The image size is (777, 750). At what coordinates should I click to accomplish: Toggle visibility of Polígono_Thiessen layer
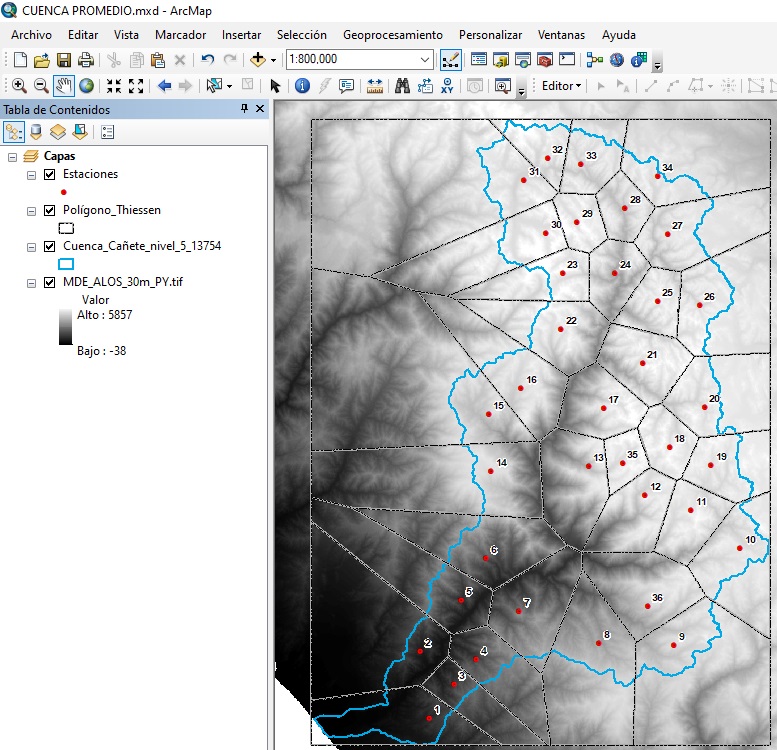(50, 211)
